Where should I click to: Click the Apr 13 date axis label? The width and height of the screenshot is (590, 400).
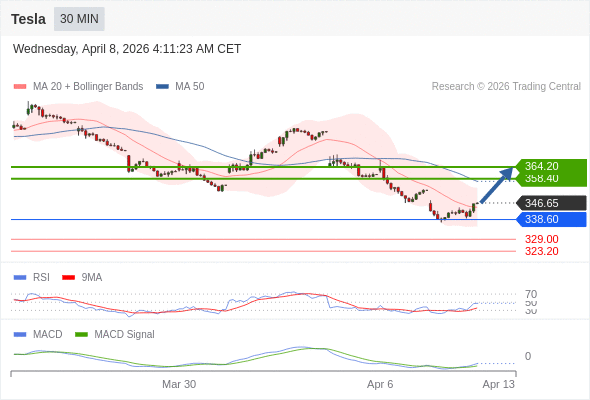[x=499, y=384]
